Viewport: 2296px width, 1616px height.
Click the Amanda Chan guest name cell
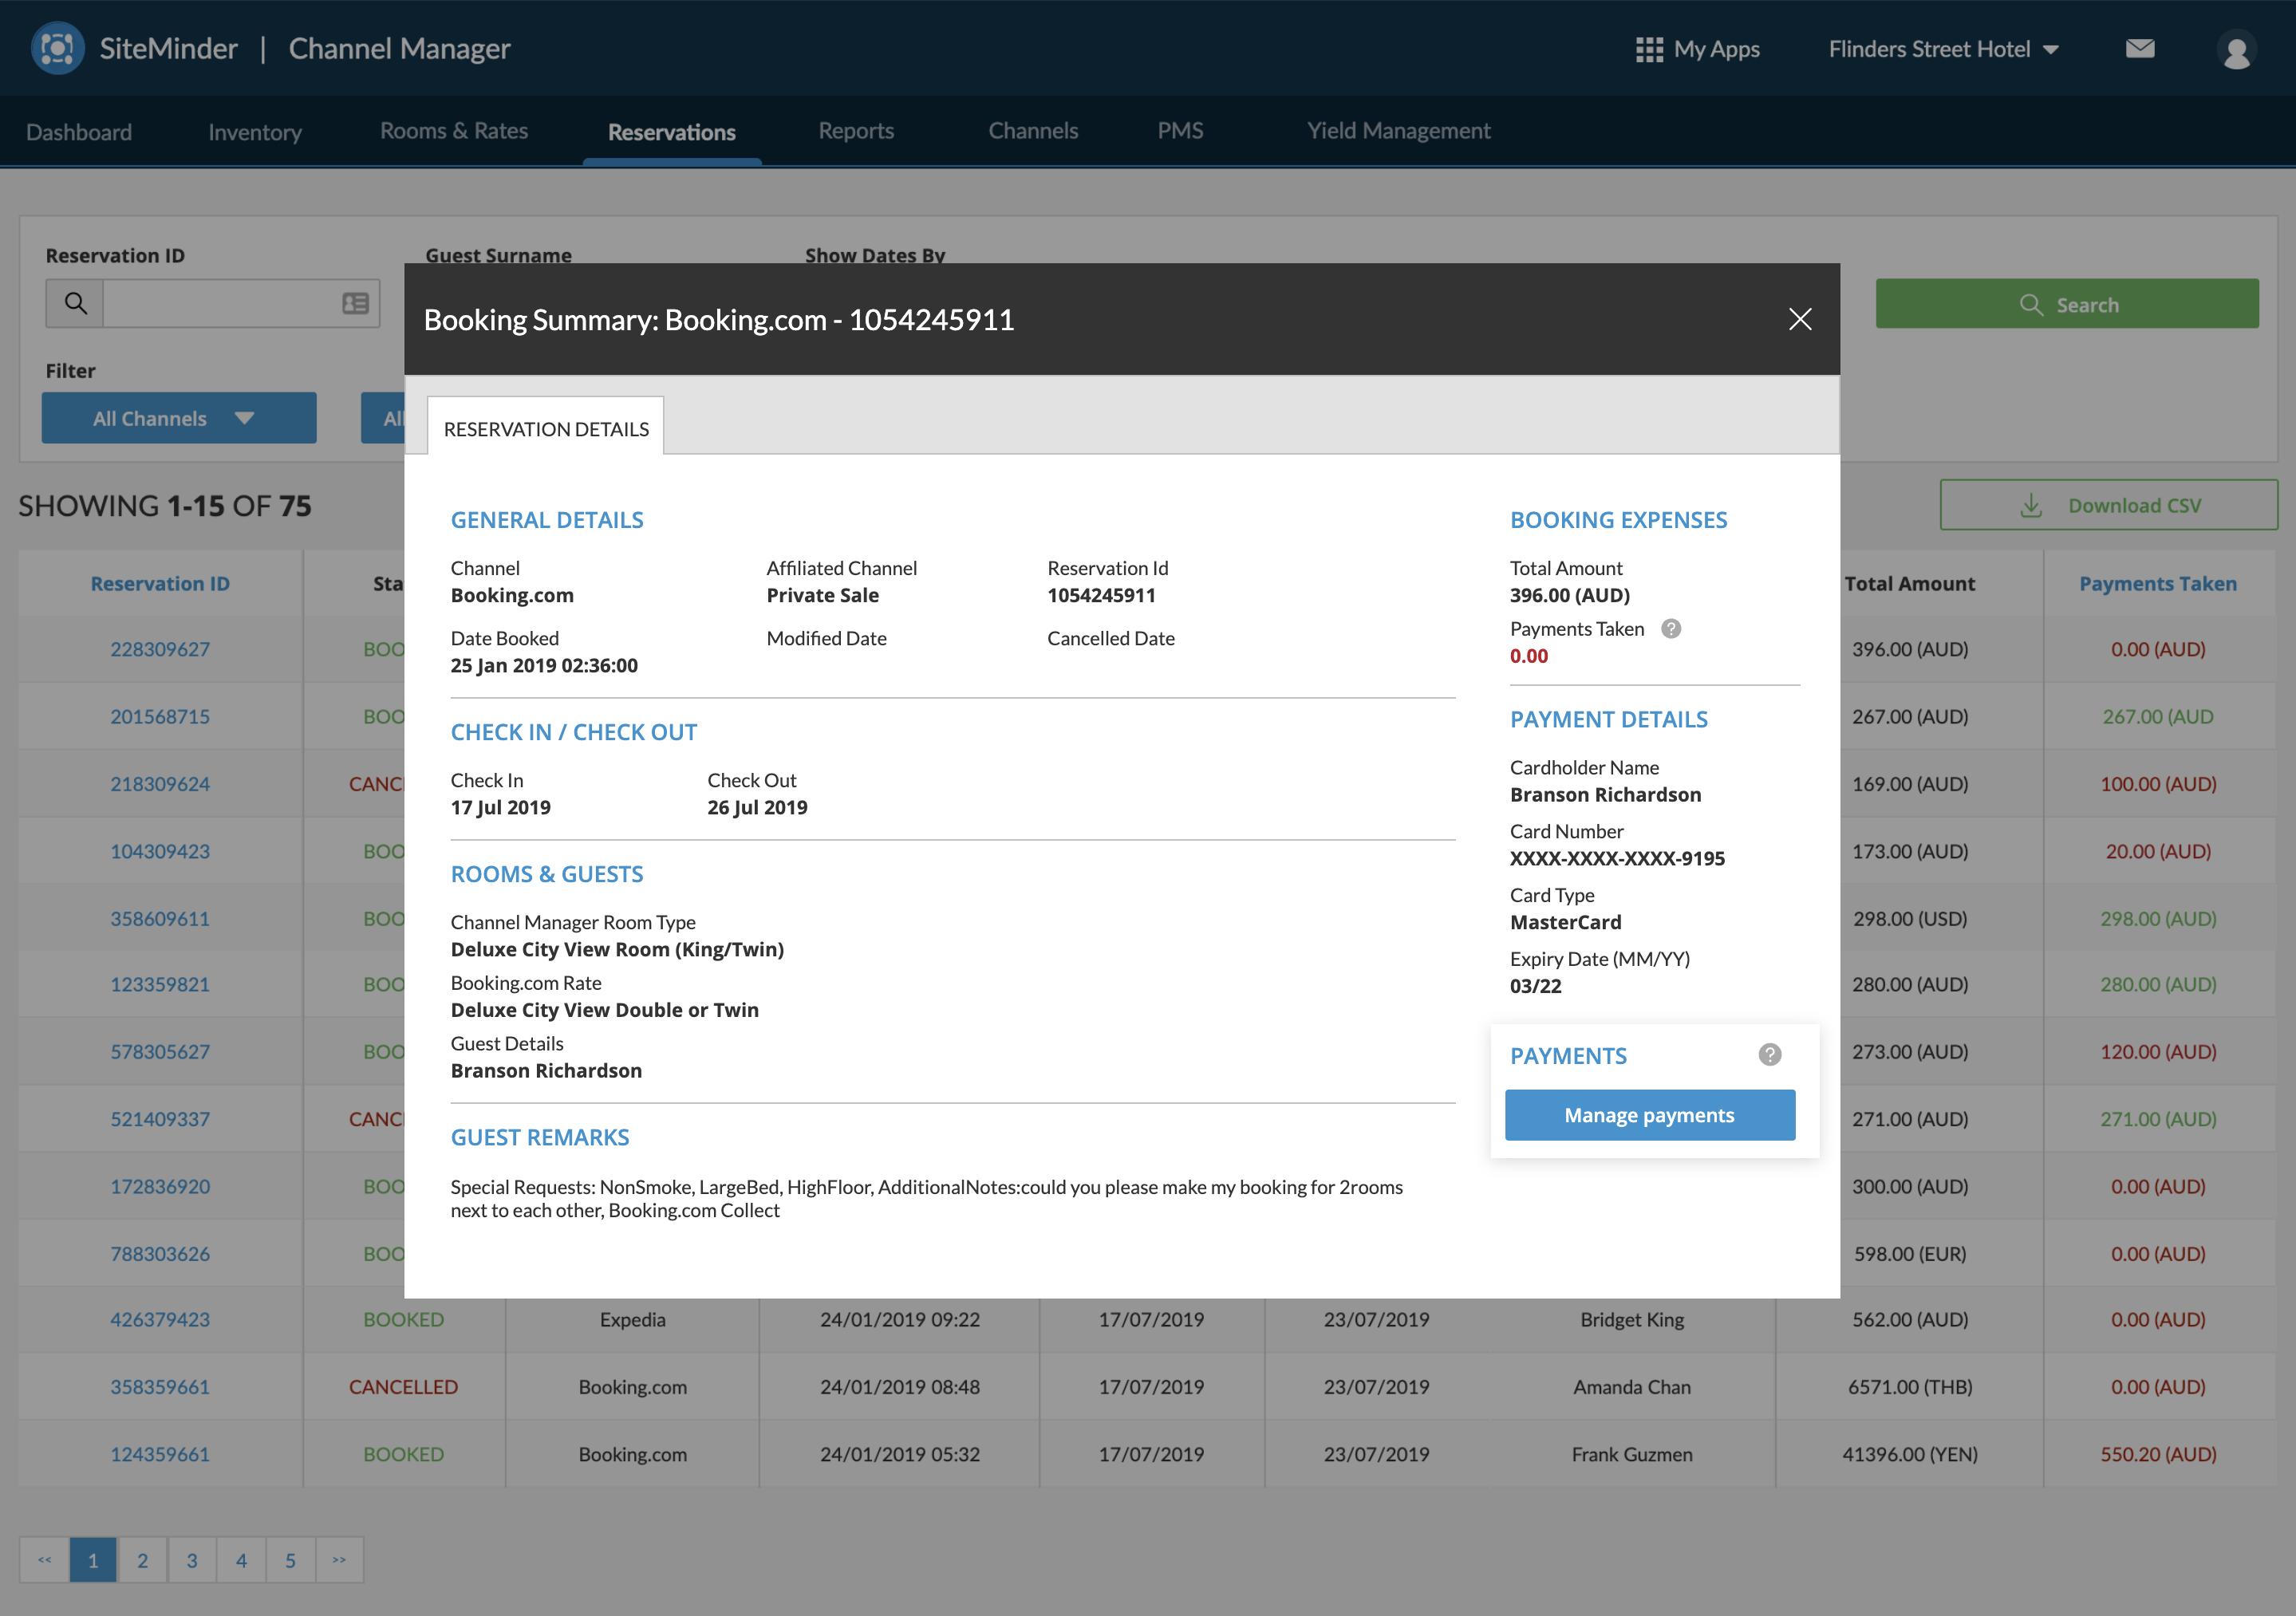coord(1632,1387)
